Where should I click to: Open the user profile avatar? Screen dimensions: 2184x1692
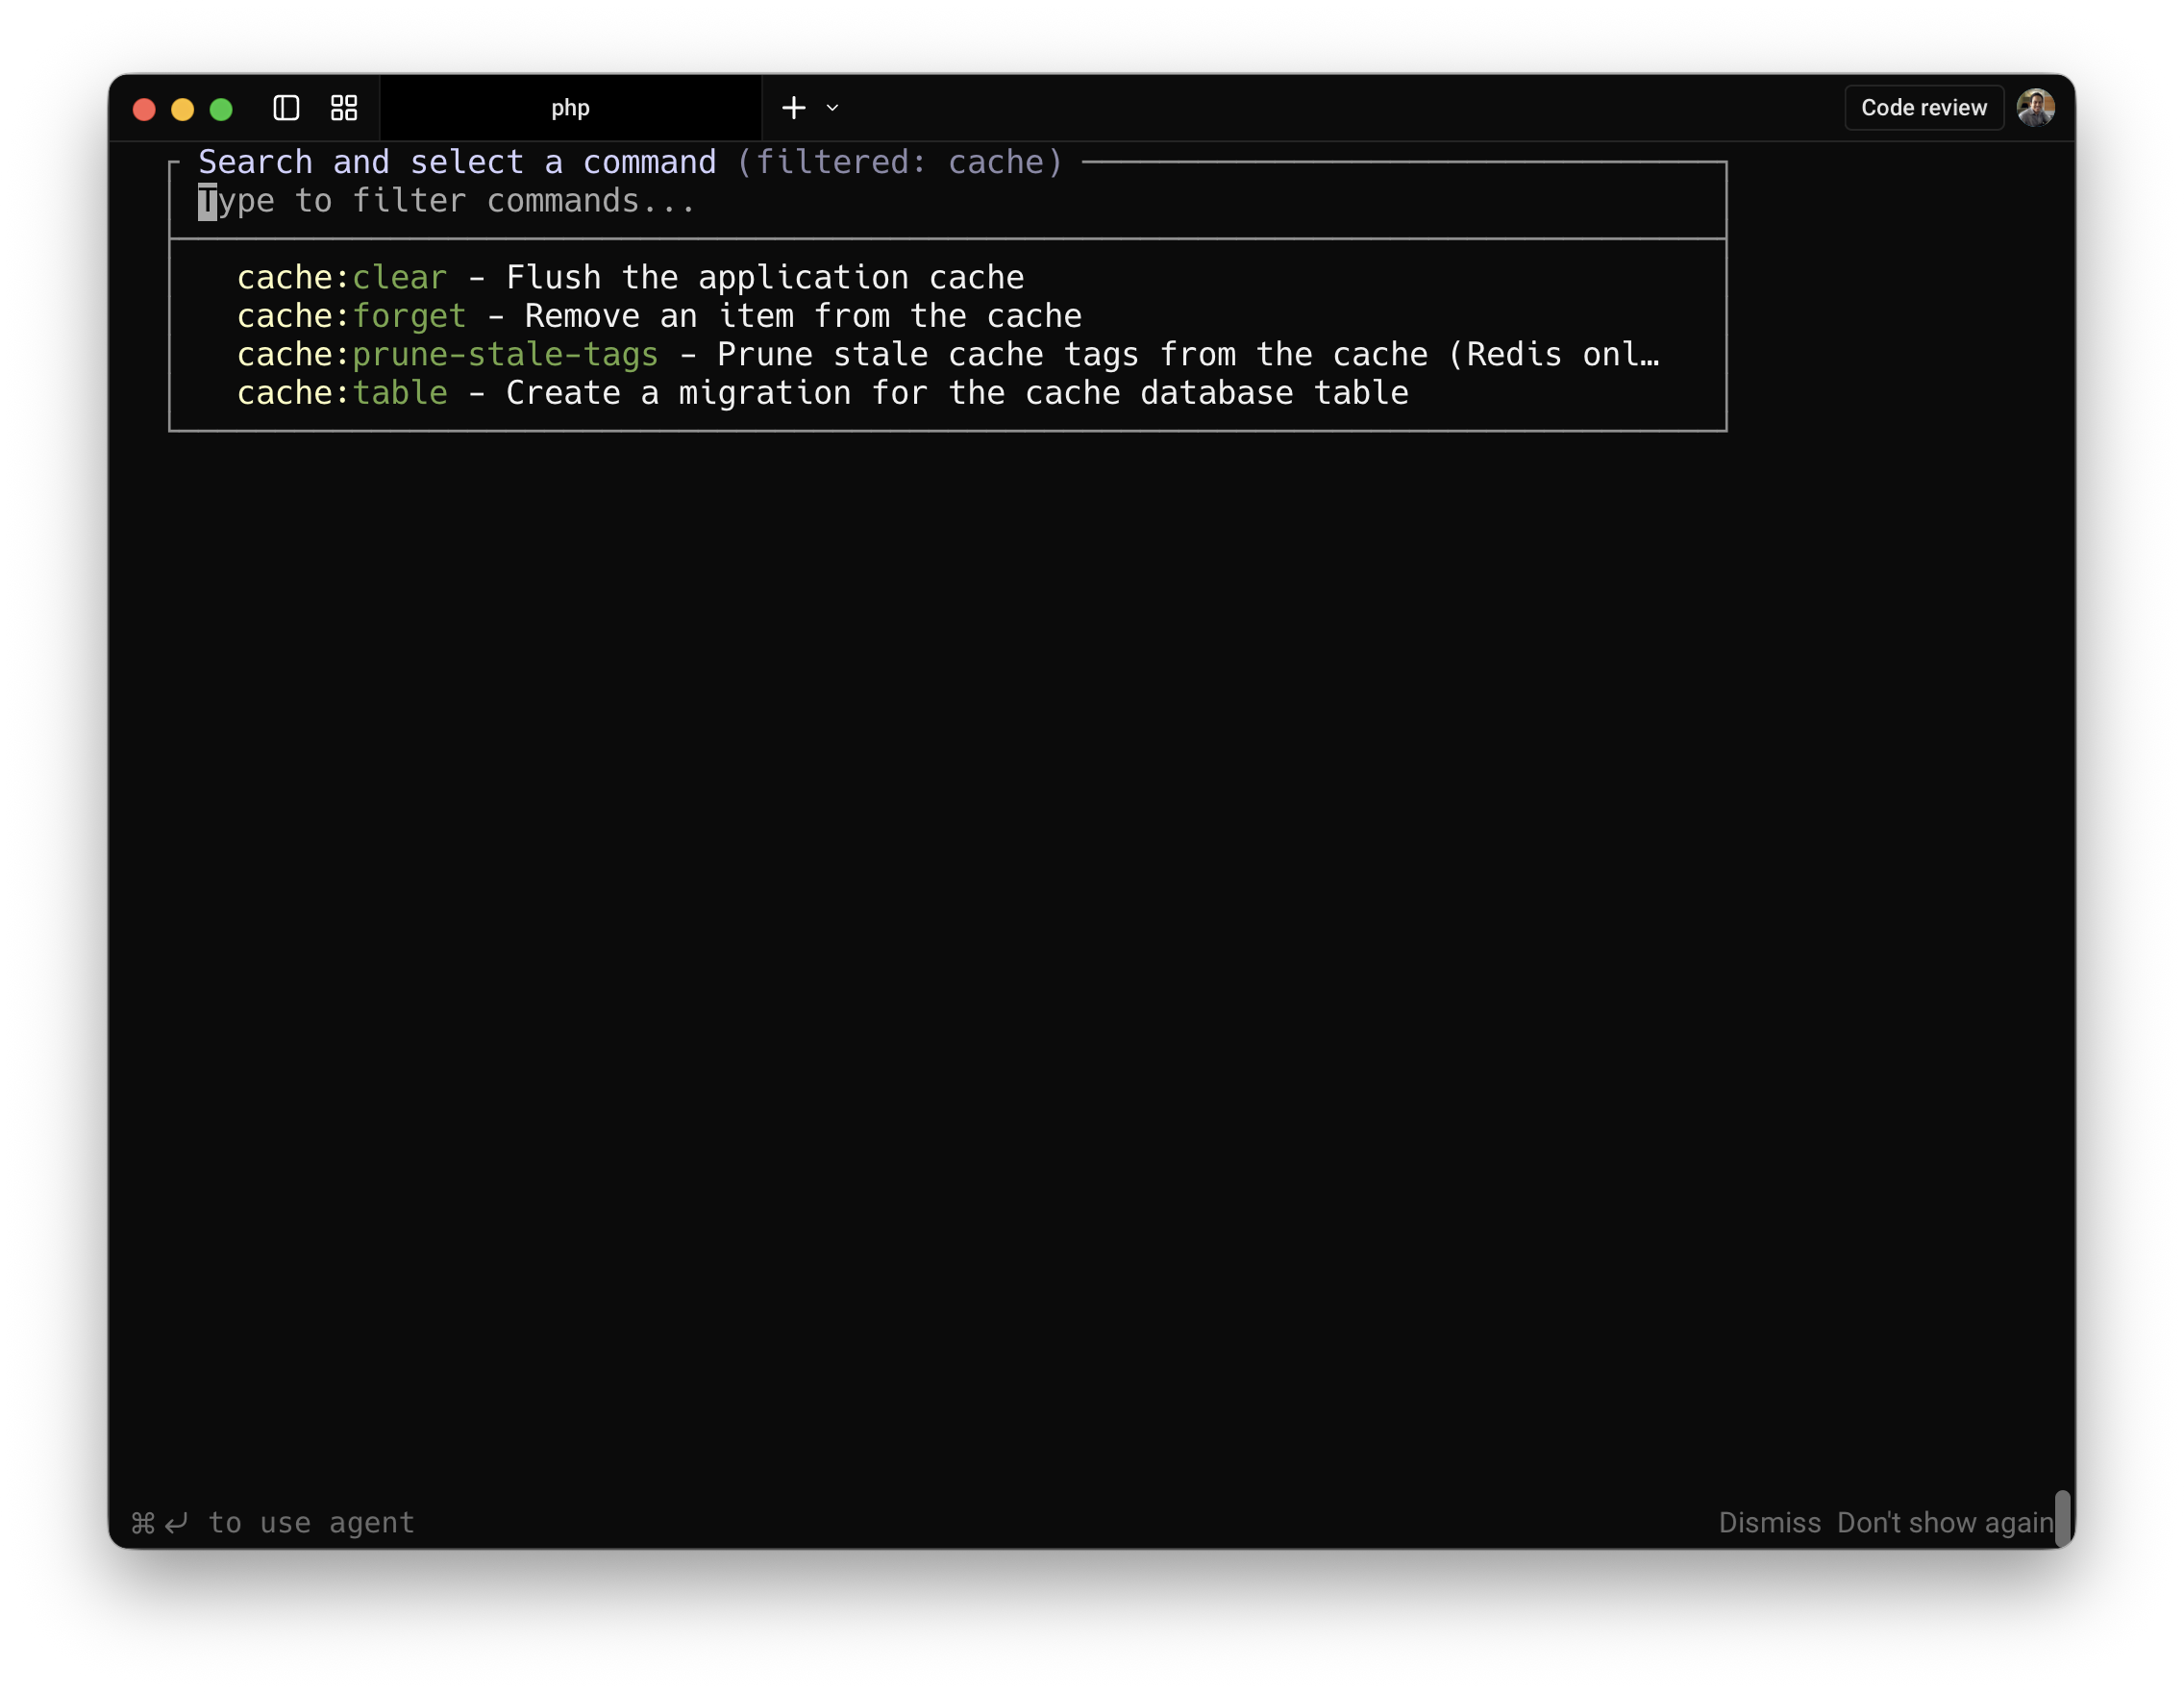coord(2035,108)
